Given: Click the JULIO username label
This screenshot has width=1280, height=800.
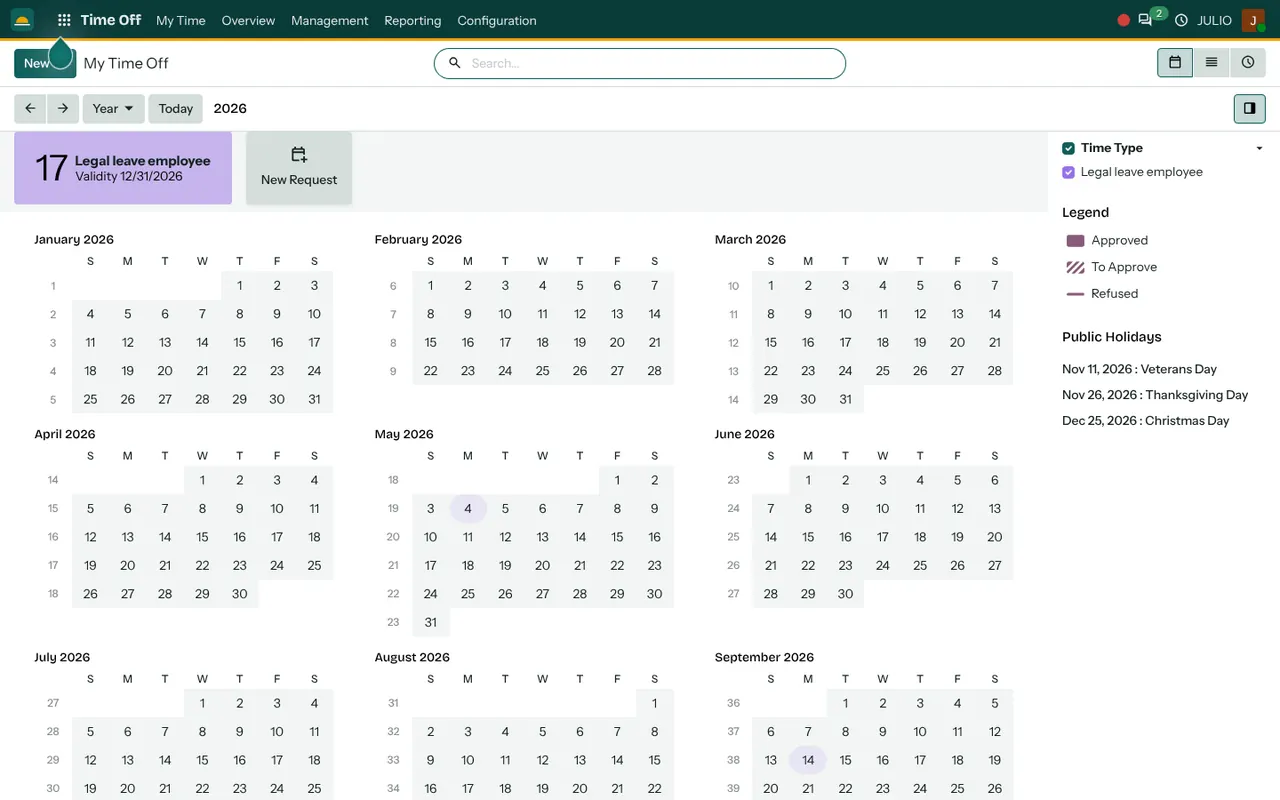Looking at the screenshot, I should pos(1214,20).
